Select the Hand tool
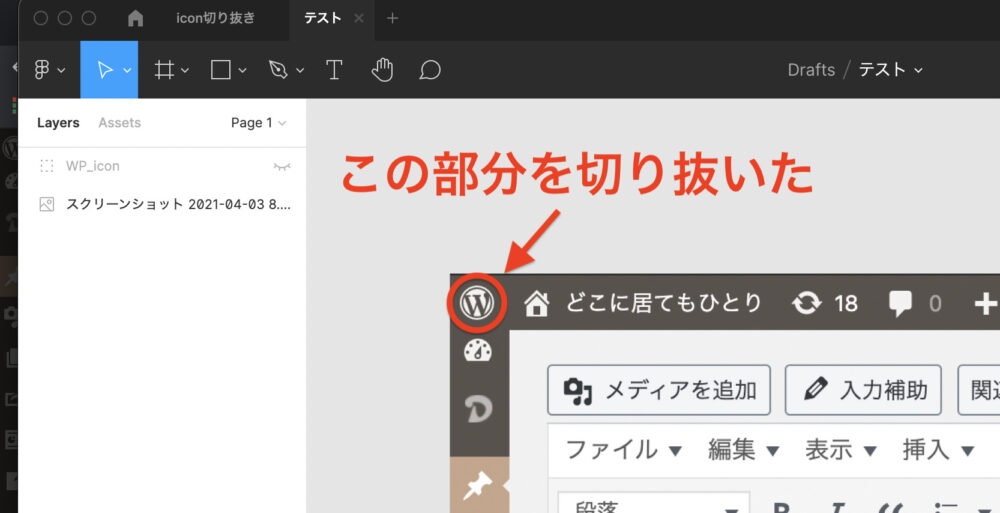This screenshot has height=513, width=1000. (383, 70)
